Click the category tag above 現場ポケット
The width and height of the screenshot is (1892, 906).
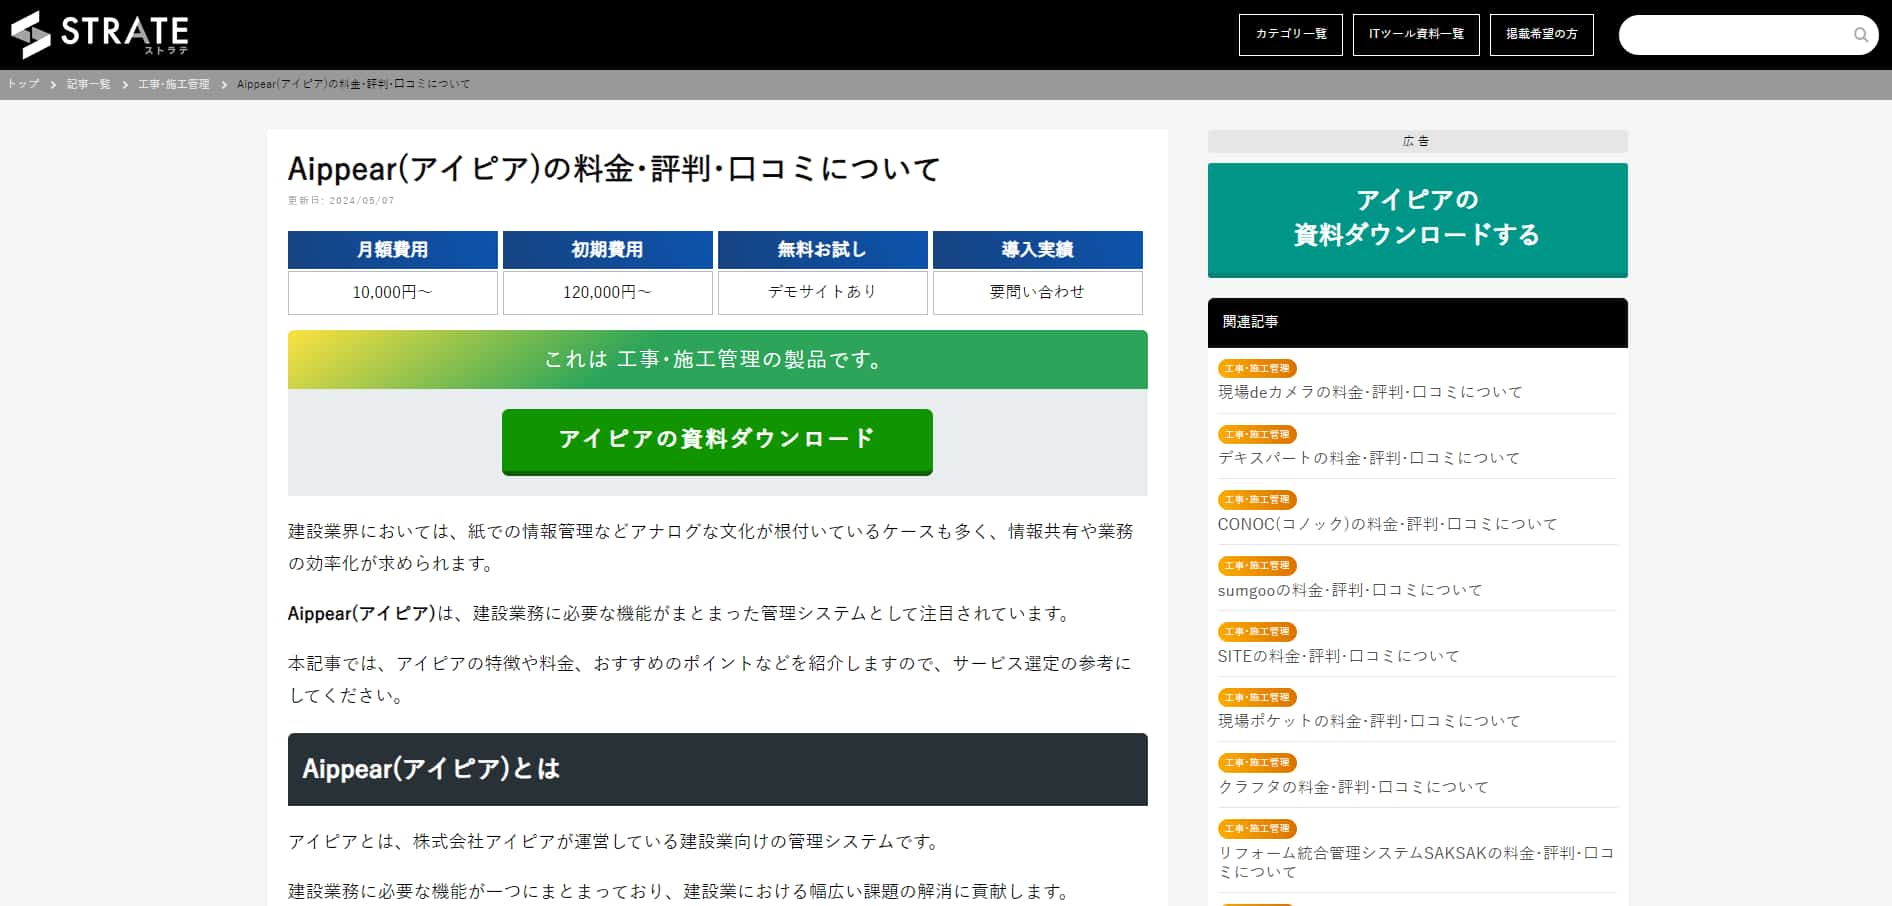tap(1257, 697)
